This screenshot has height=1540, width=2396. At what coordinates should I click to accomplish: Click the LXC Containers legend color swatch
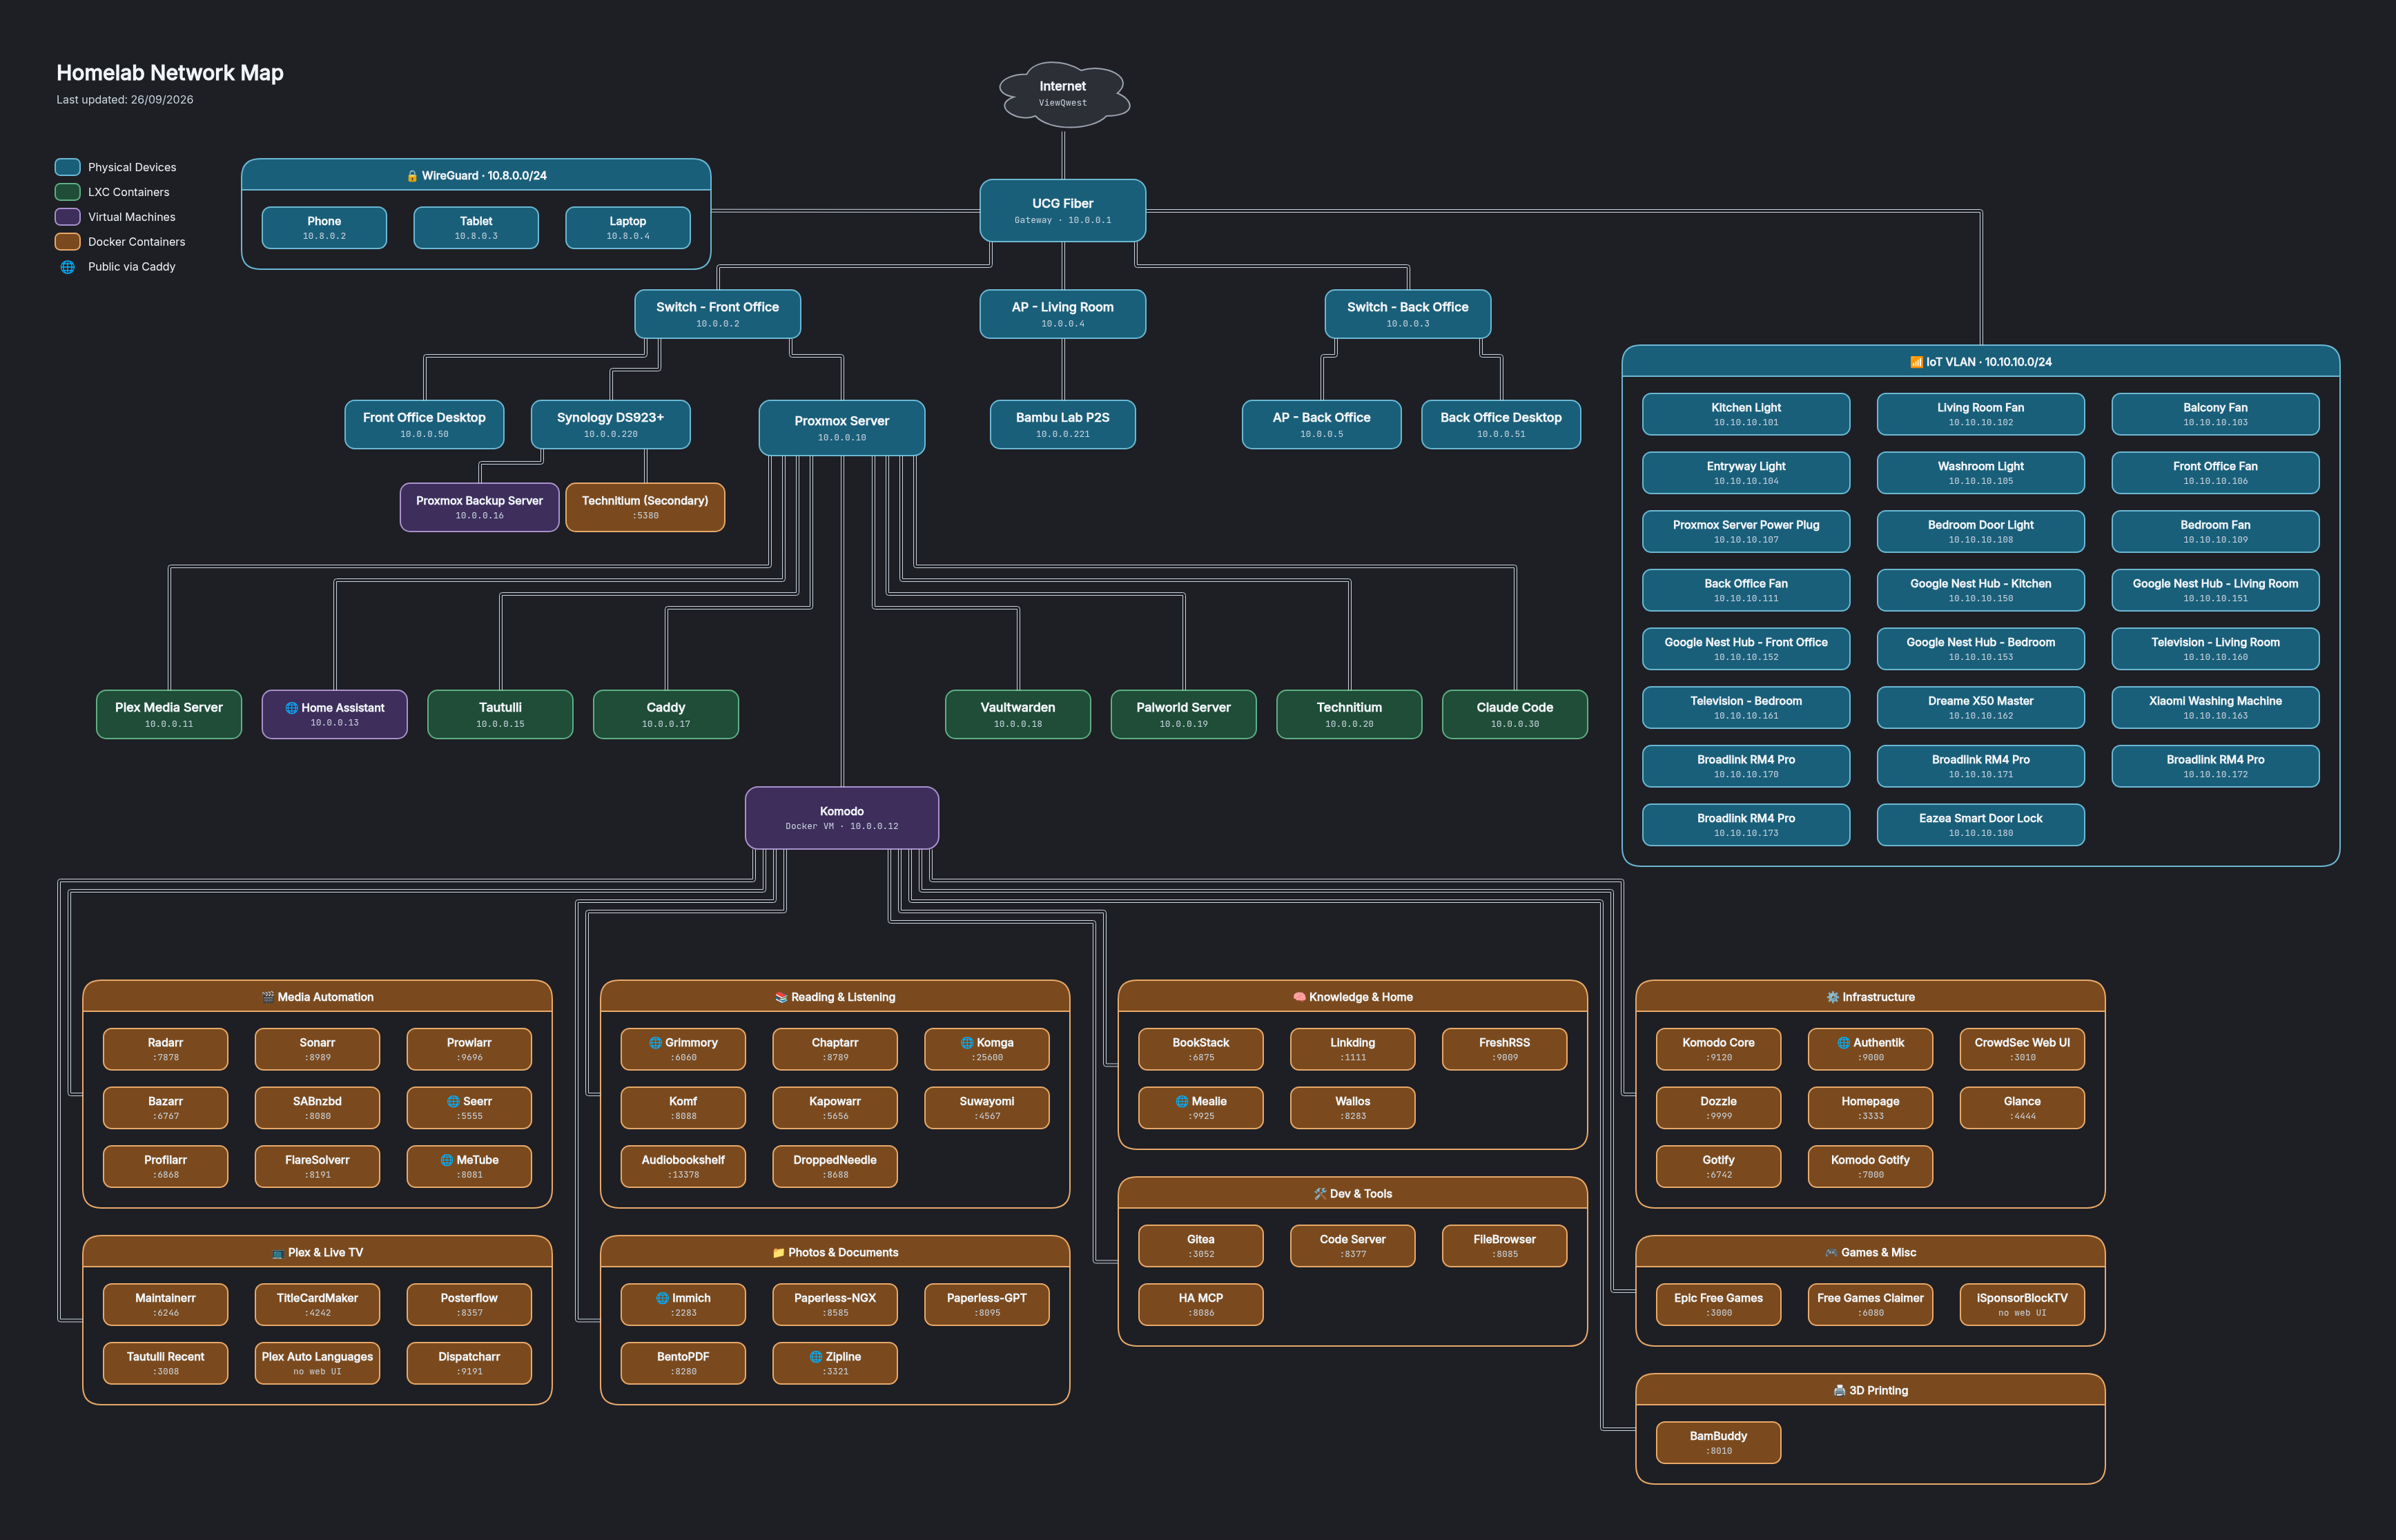68,192
